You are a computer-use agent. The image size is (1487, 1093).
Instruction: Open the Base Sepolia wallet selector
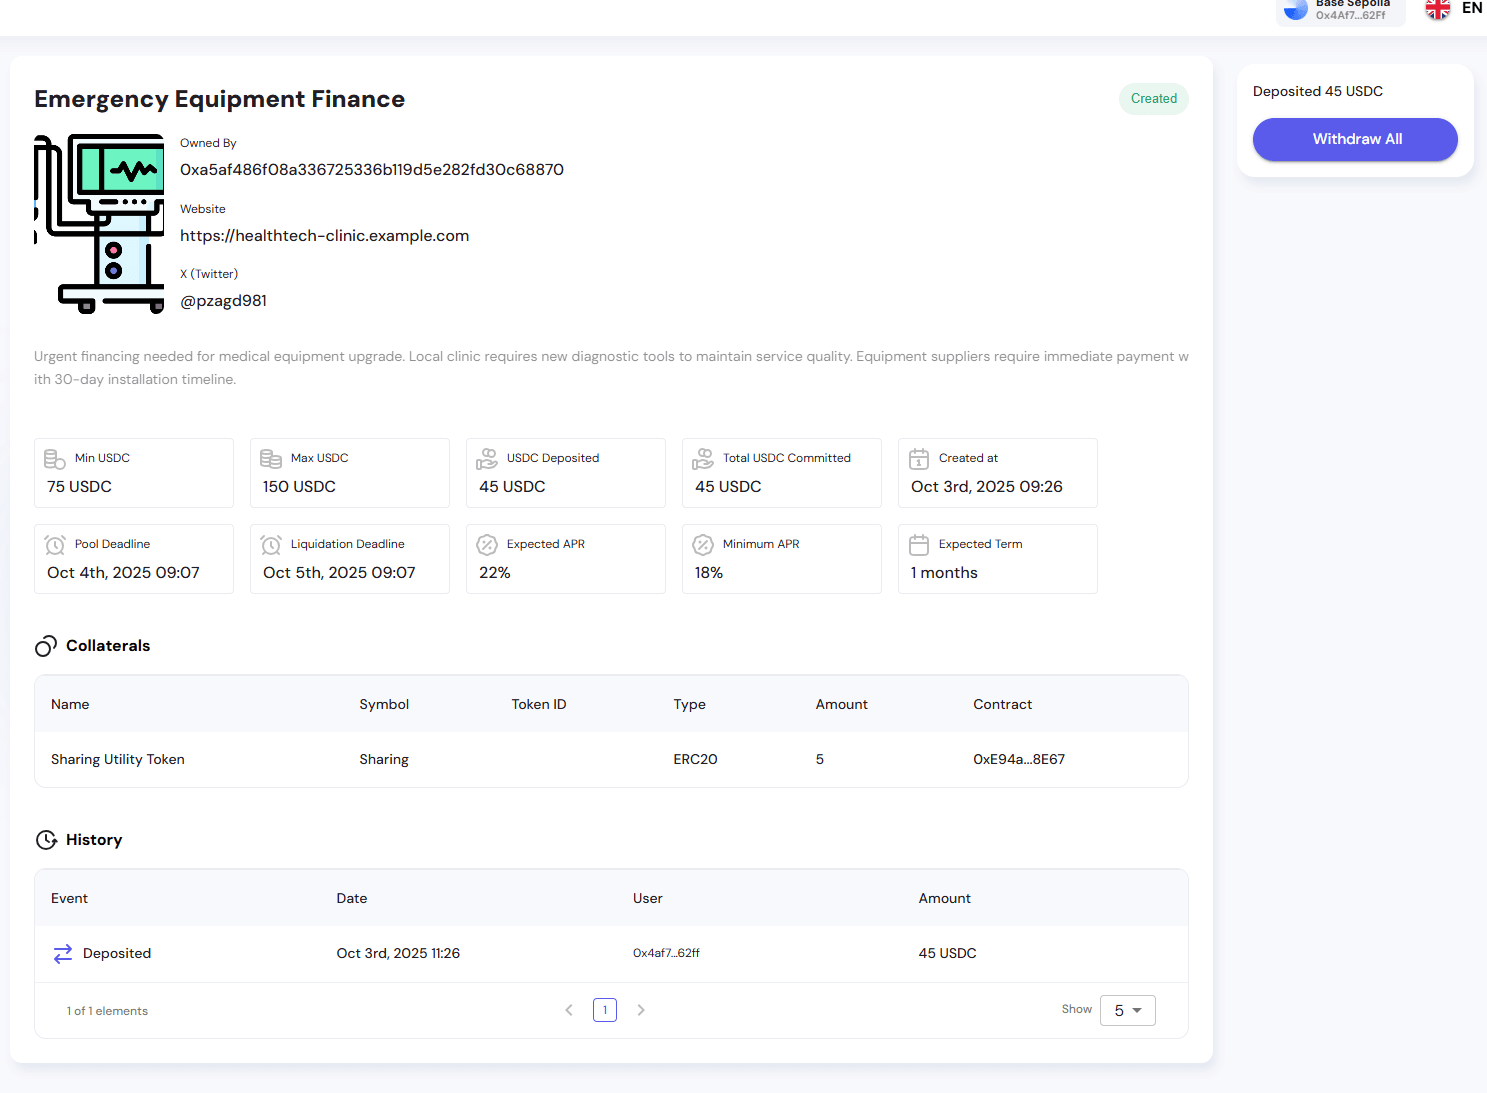(x=1340, y=10)
